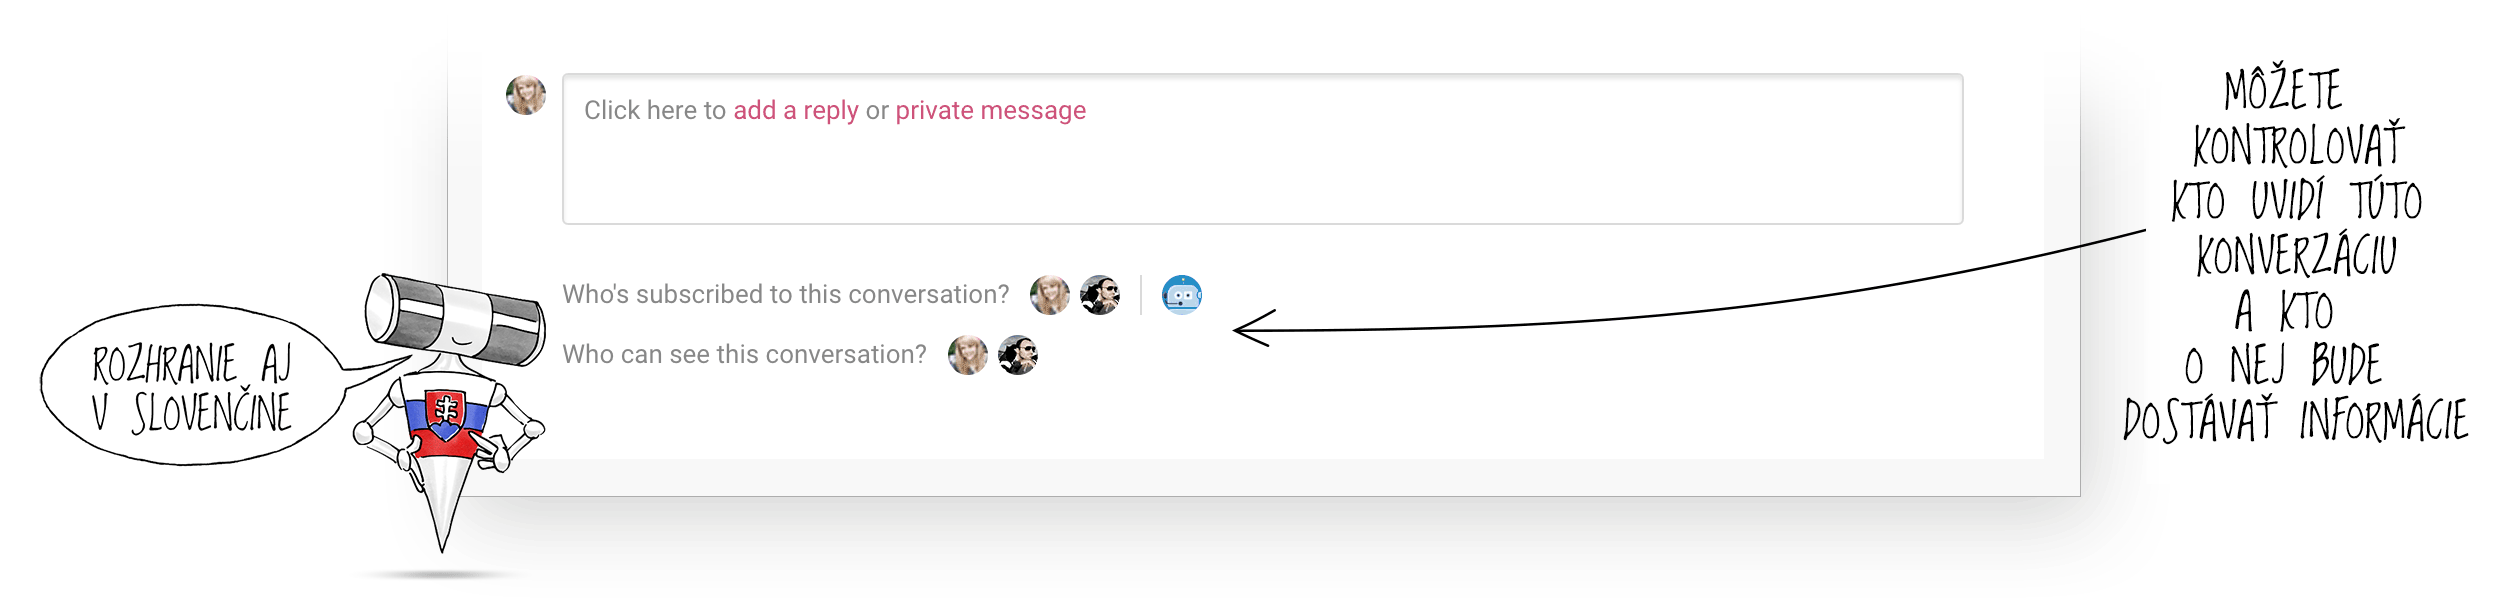This screenshot has width=2500, height=600.
Task: Click the vertical divider before the robot icon
Action: [1141, 295]
